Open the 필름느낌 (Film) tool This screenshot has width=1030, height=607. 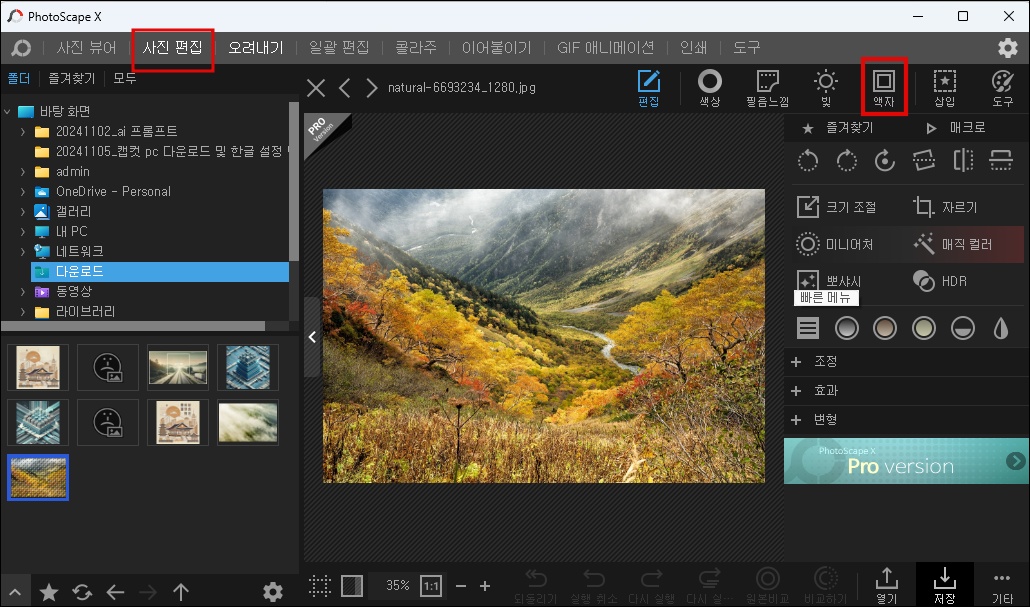[767, 88]
